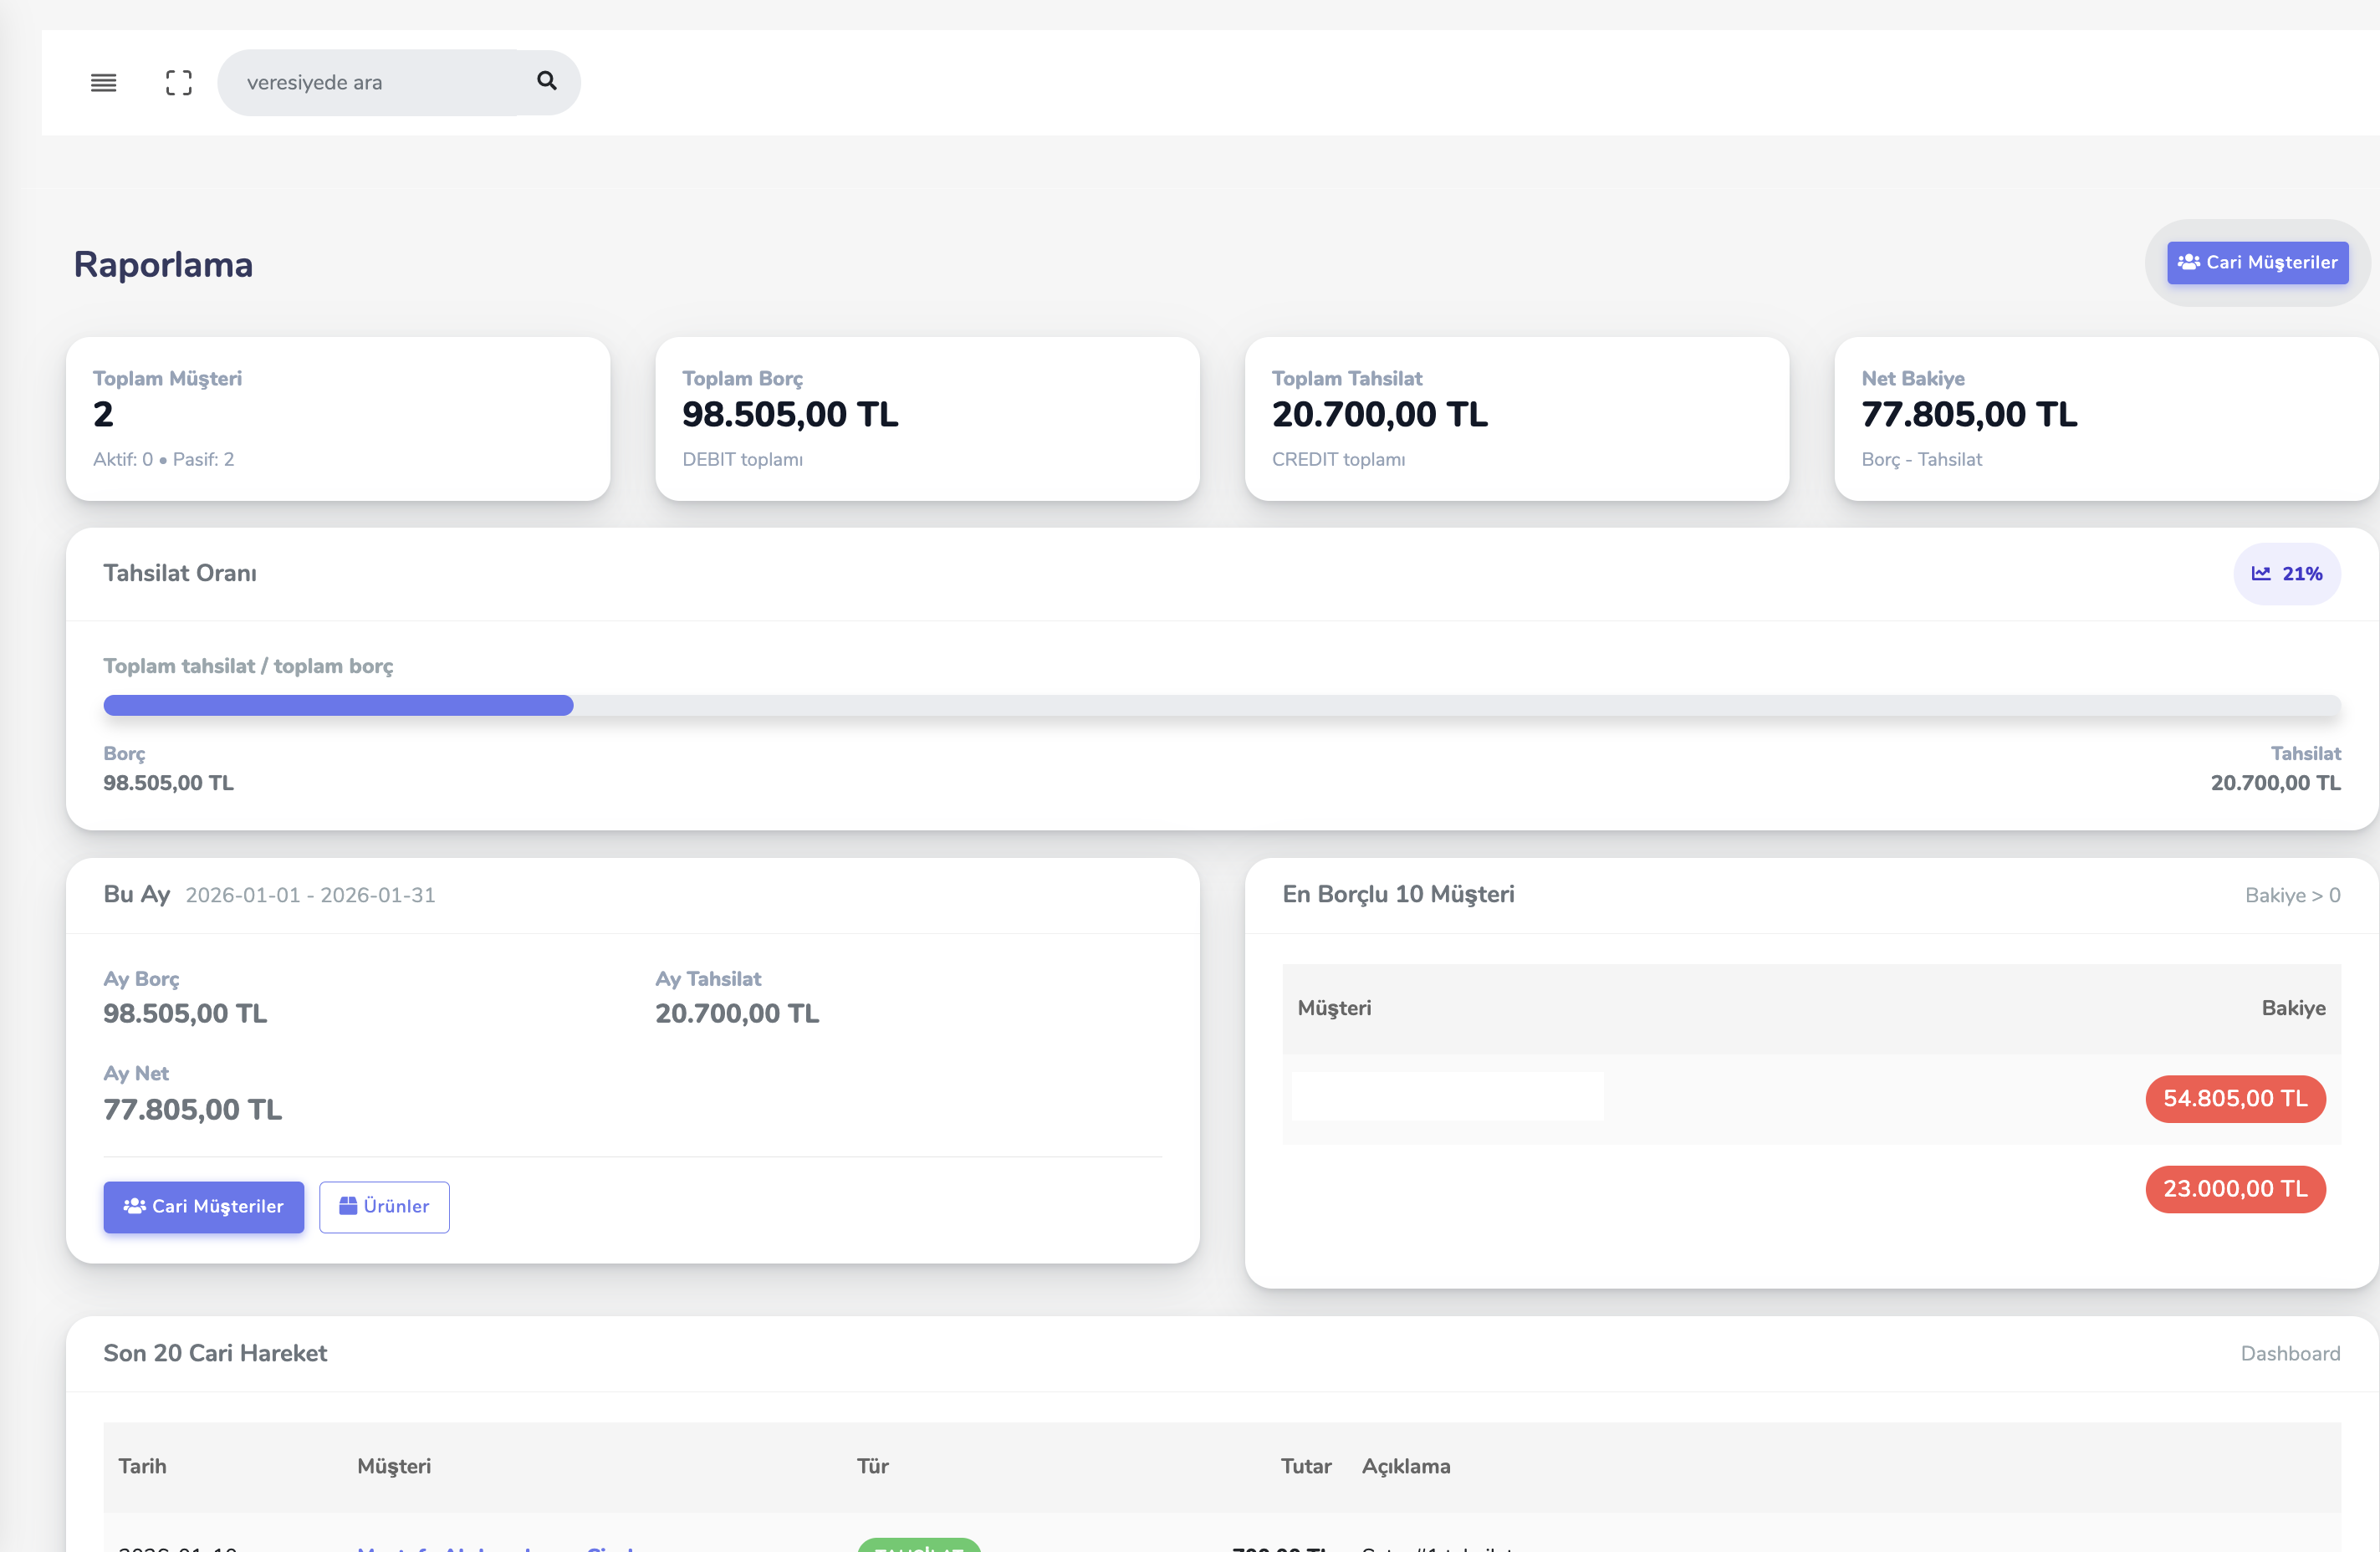Click Cari Müşteriler button in Bu Ay card

click(x=203, y=1207)
